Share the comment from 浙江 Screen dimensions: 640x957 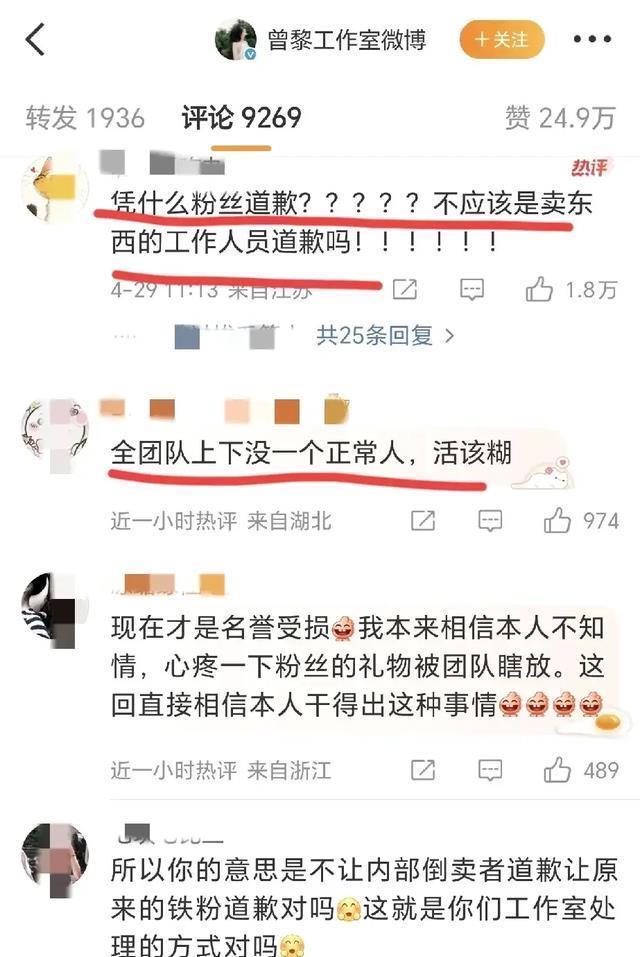pyautogui.click(x=423, y=770)
